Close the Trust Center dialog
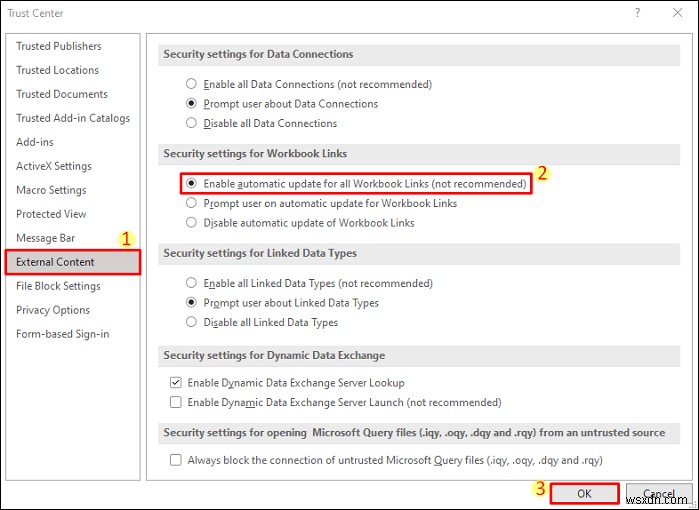This screenshot has height=510, width=699. pos(677,13)
